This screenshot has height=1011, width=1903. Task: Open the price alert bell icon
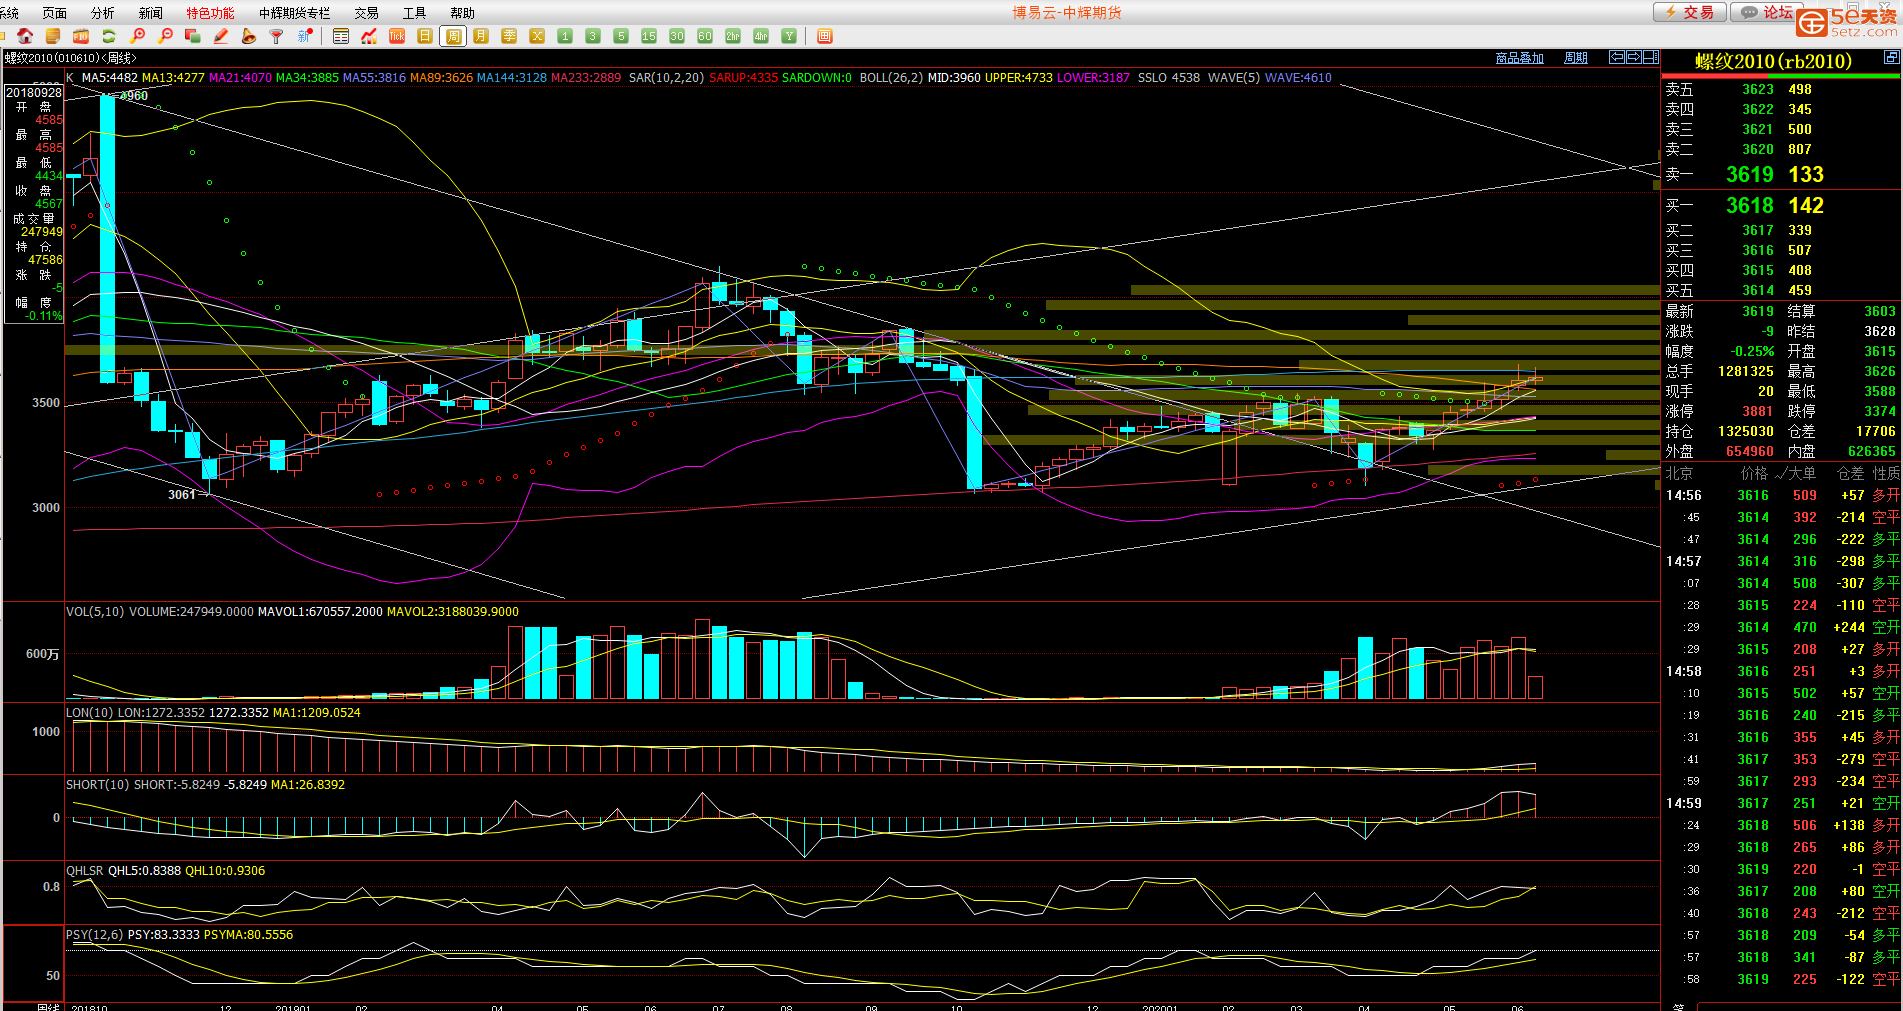[x=249, y=36]
